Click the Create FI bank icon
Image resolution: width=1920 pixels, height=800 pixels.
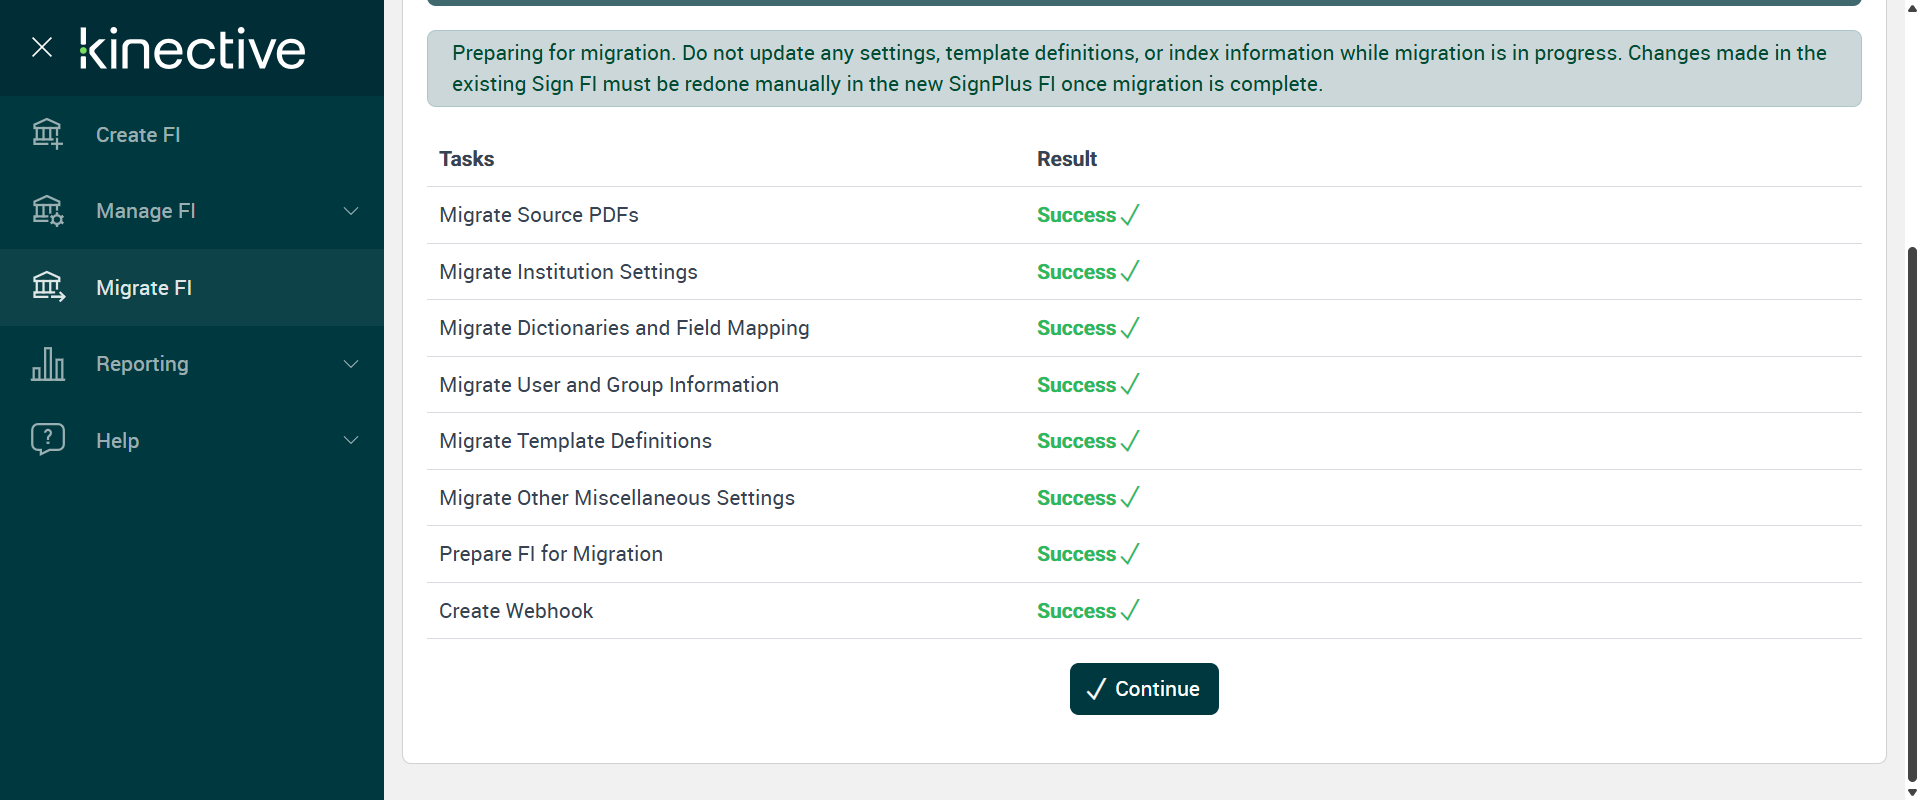pos(47,134)
